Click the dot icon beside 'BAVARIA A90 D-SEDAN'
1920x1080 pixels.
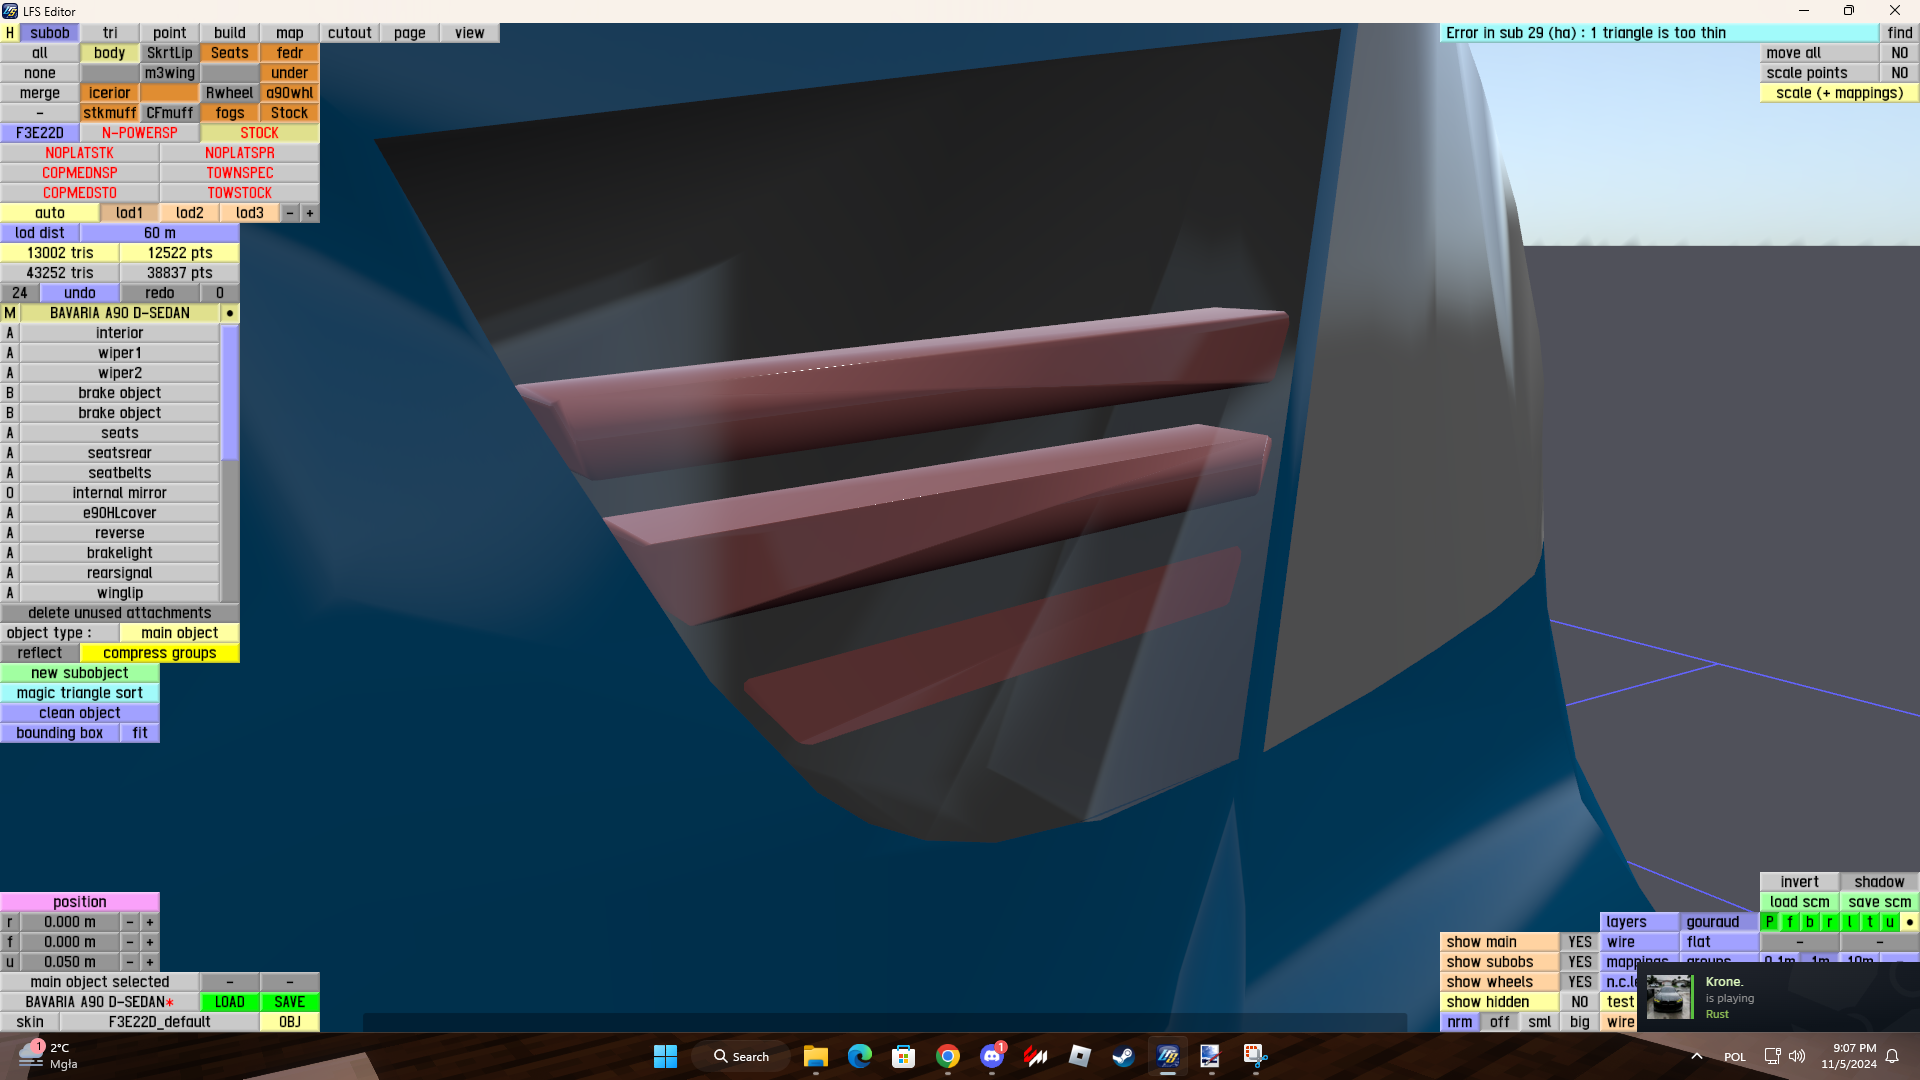(x=230, y=313)
